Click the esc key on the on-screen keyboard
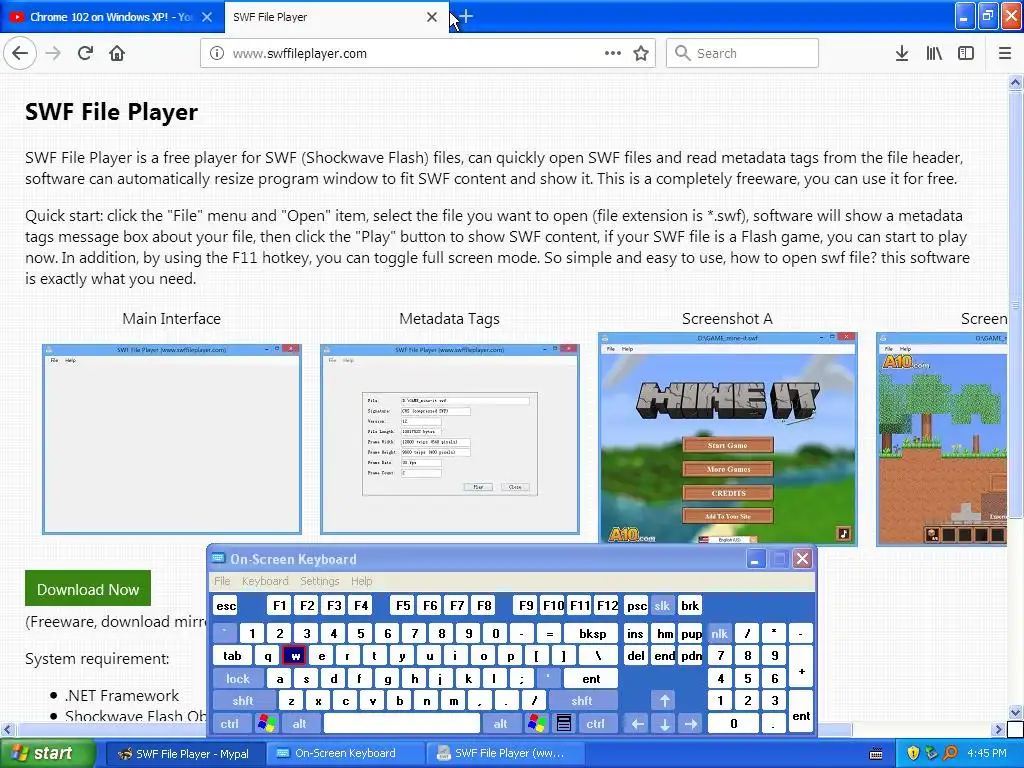The image size is (1024, 768). (226, 605)
